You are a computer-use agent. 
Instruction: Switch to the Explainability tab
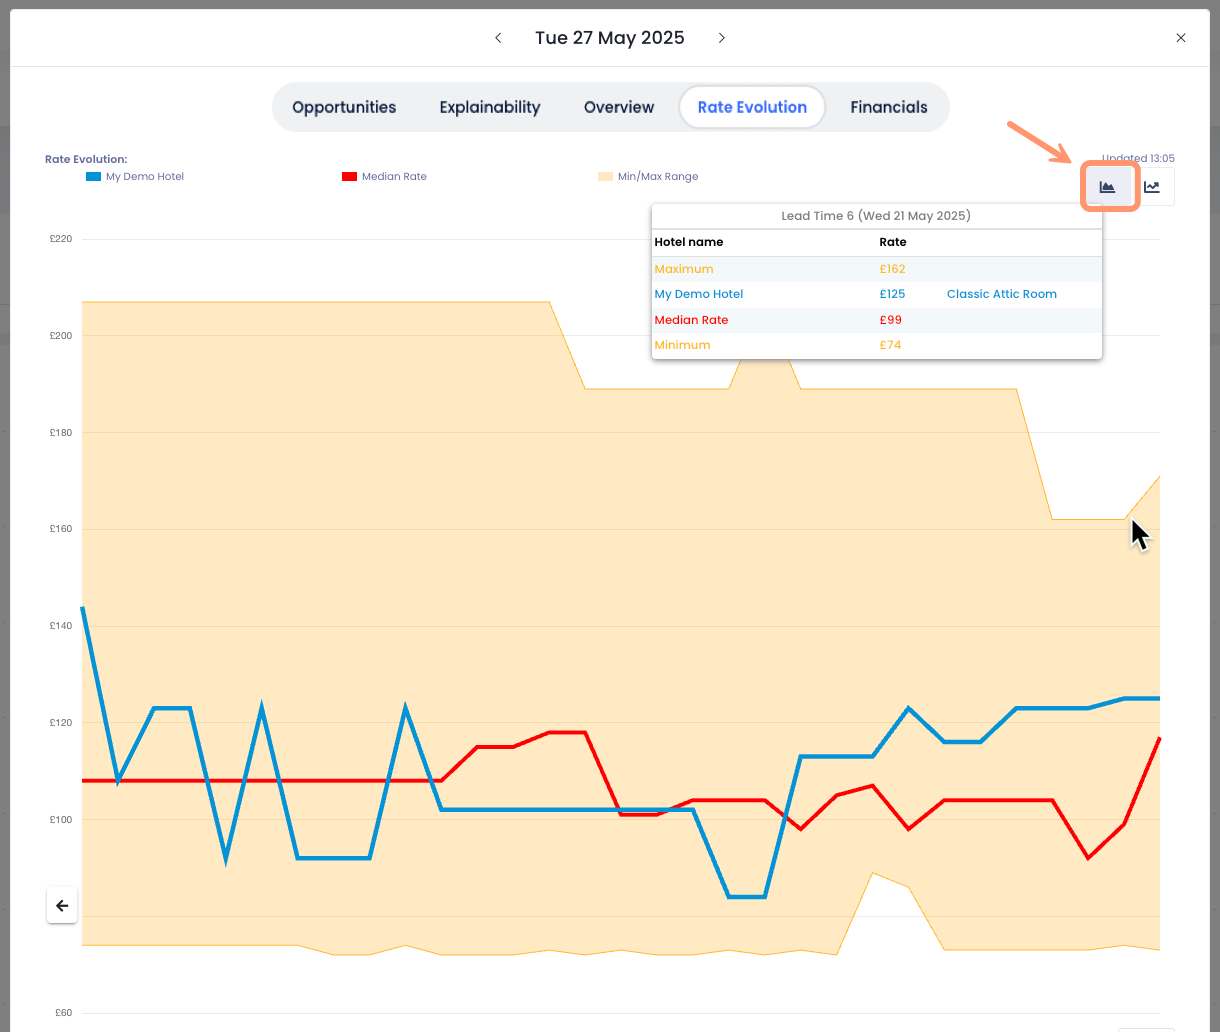click(x=490, y=107)
